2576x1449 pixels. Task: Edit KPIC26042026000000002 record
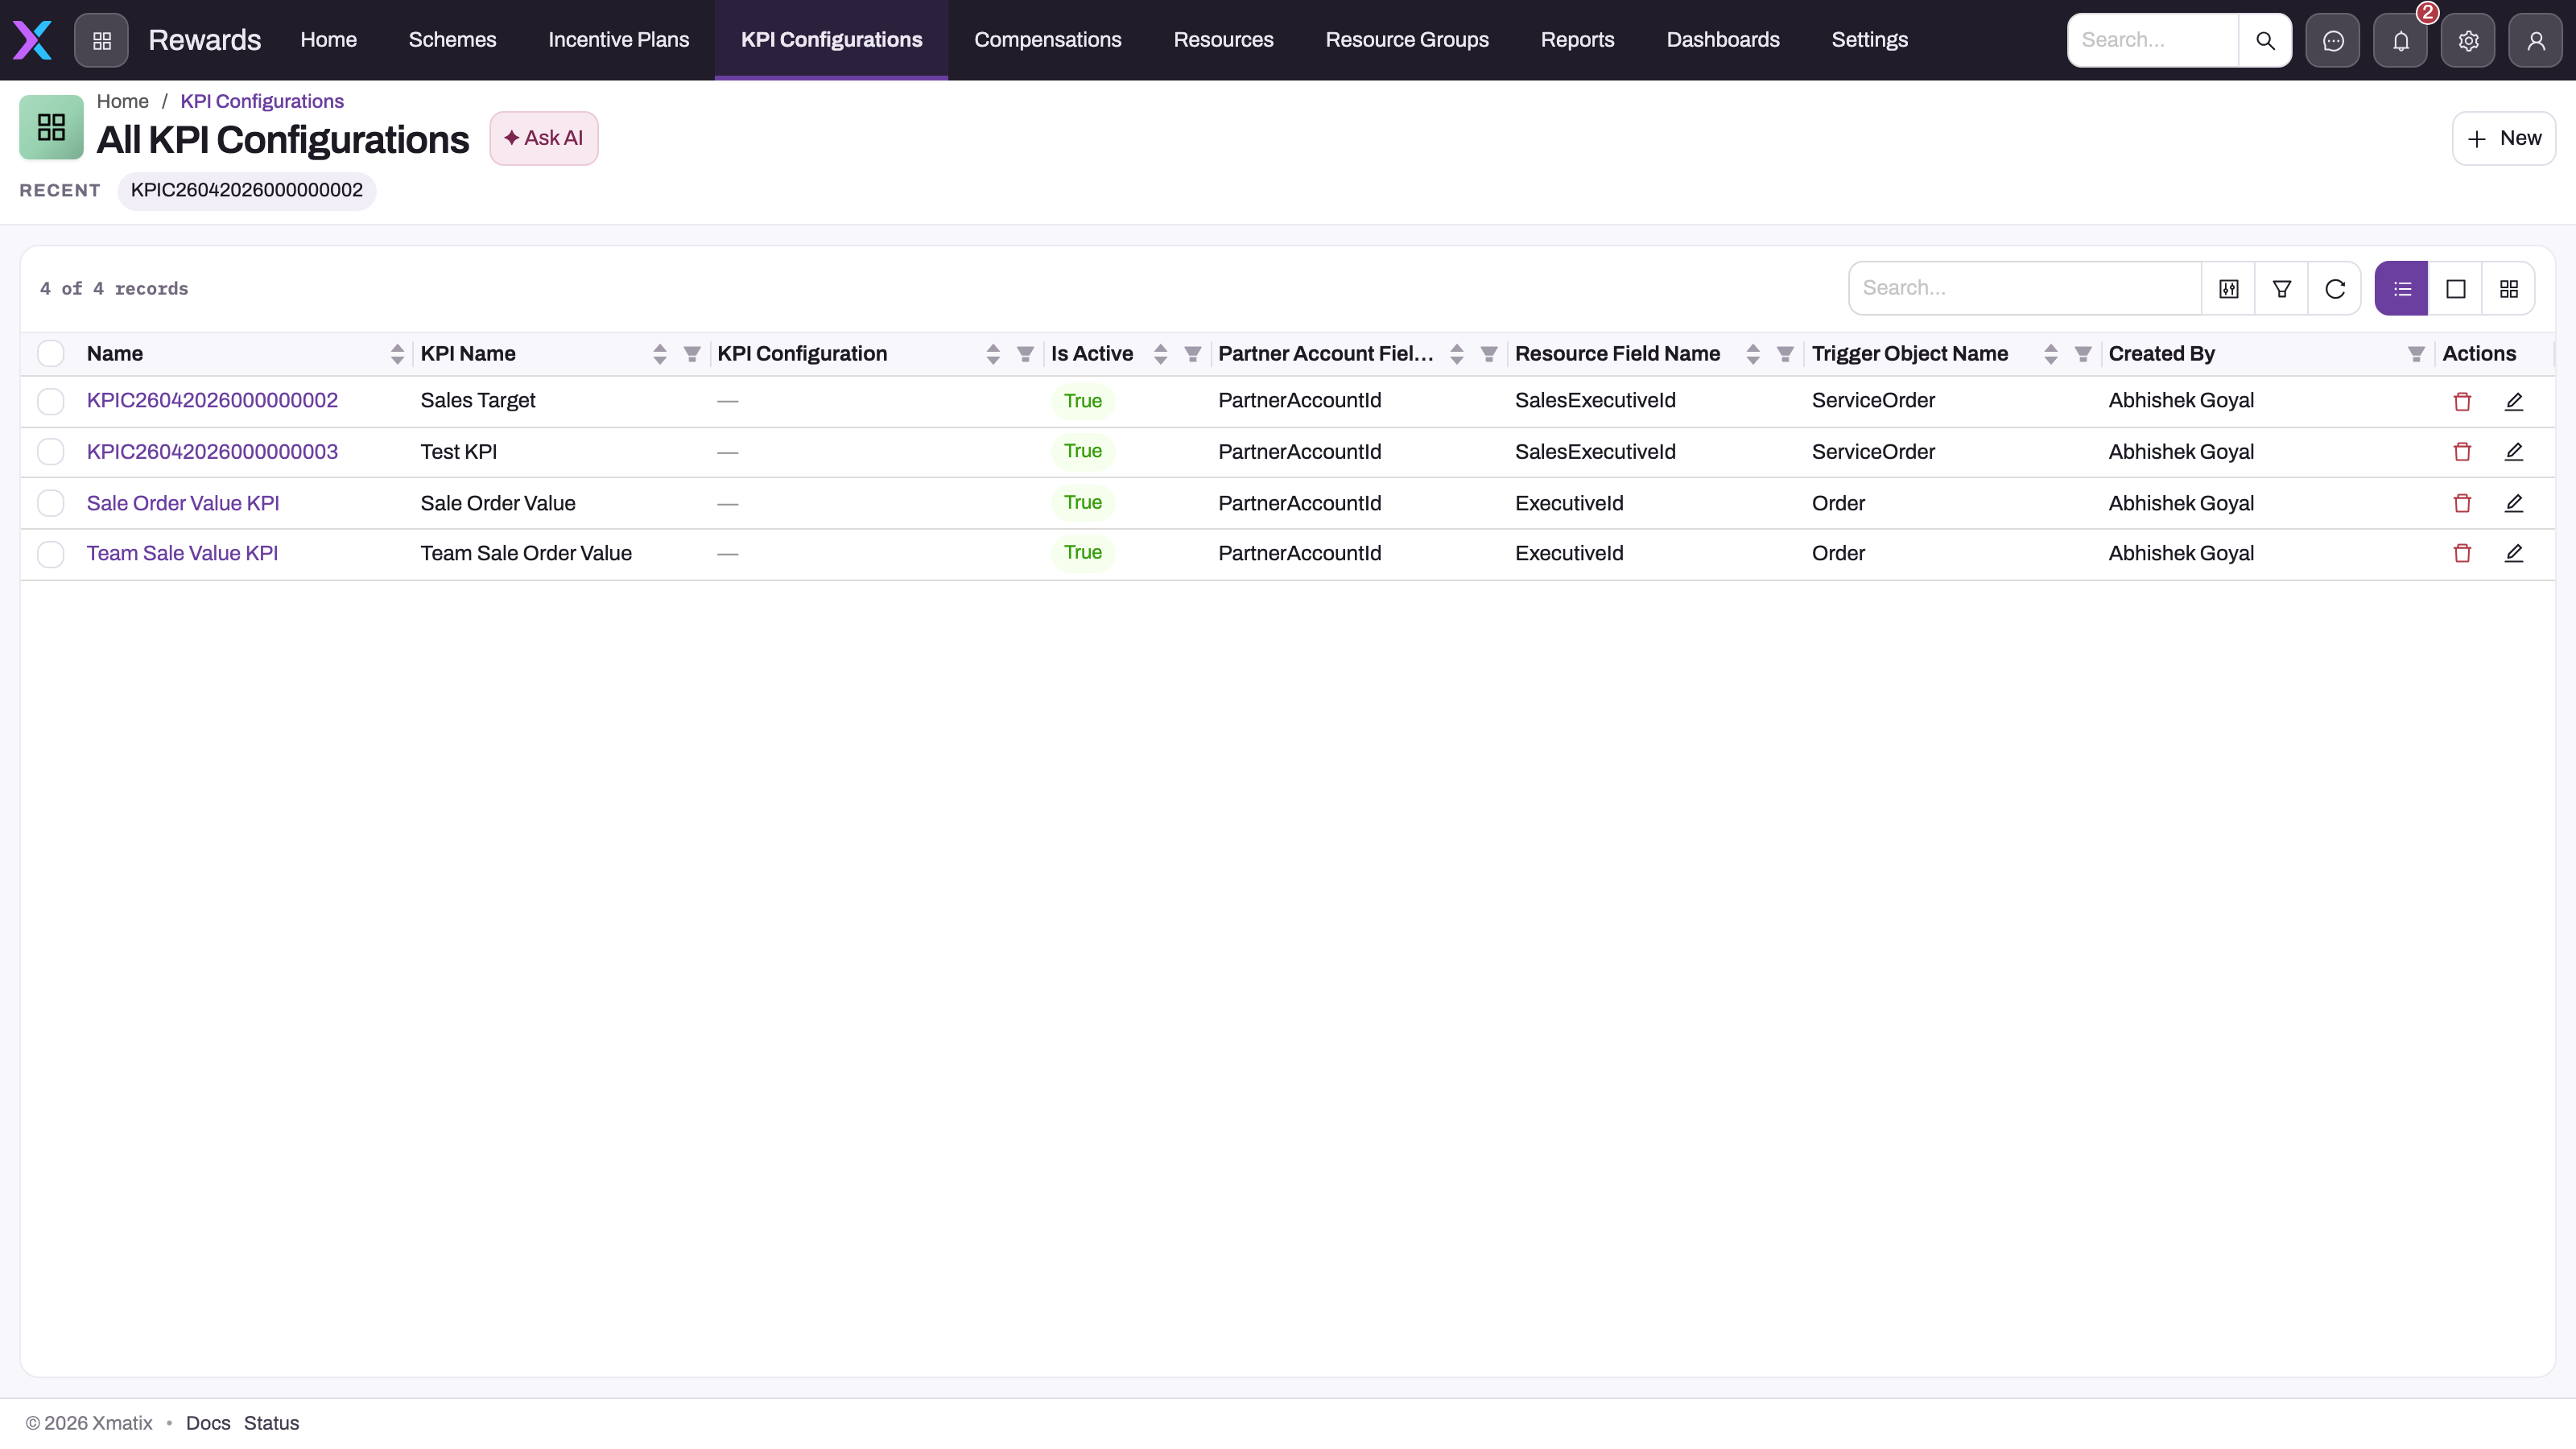tap(2514, 401)
